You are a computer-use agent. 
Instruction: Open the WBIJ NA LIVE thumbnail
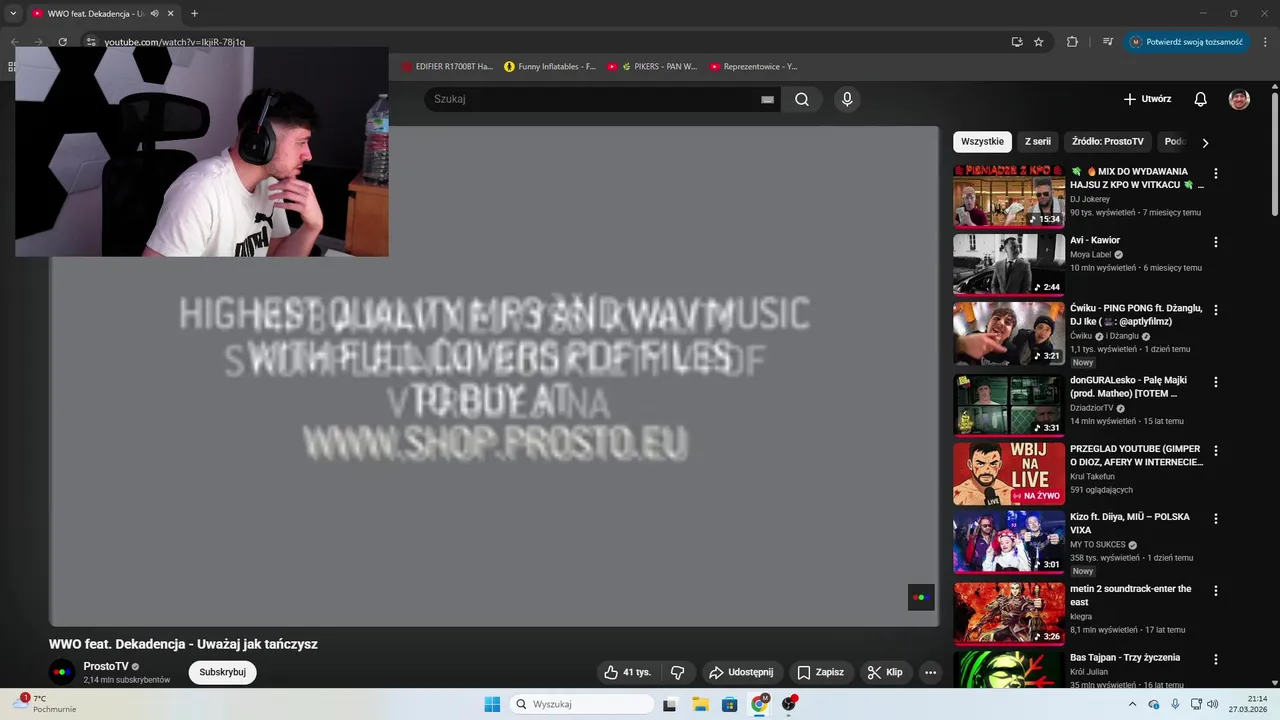pos(1008,473)
